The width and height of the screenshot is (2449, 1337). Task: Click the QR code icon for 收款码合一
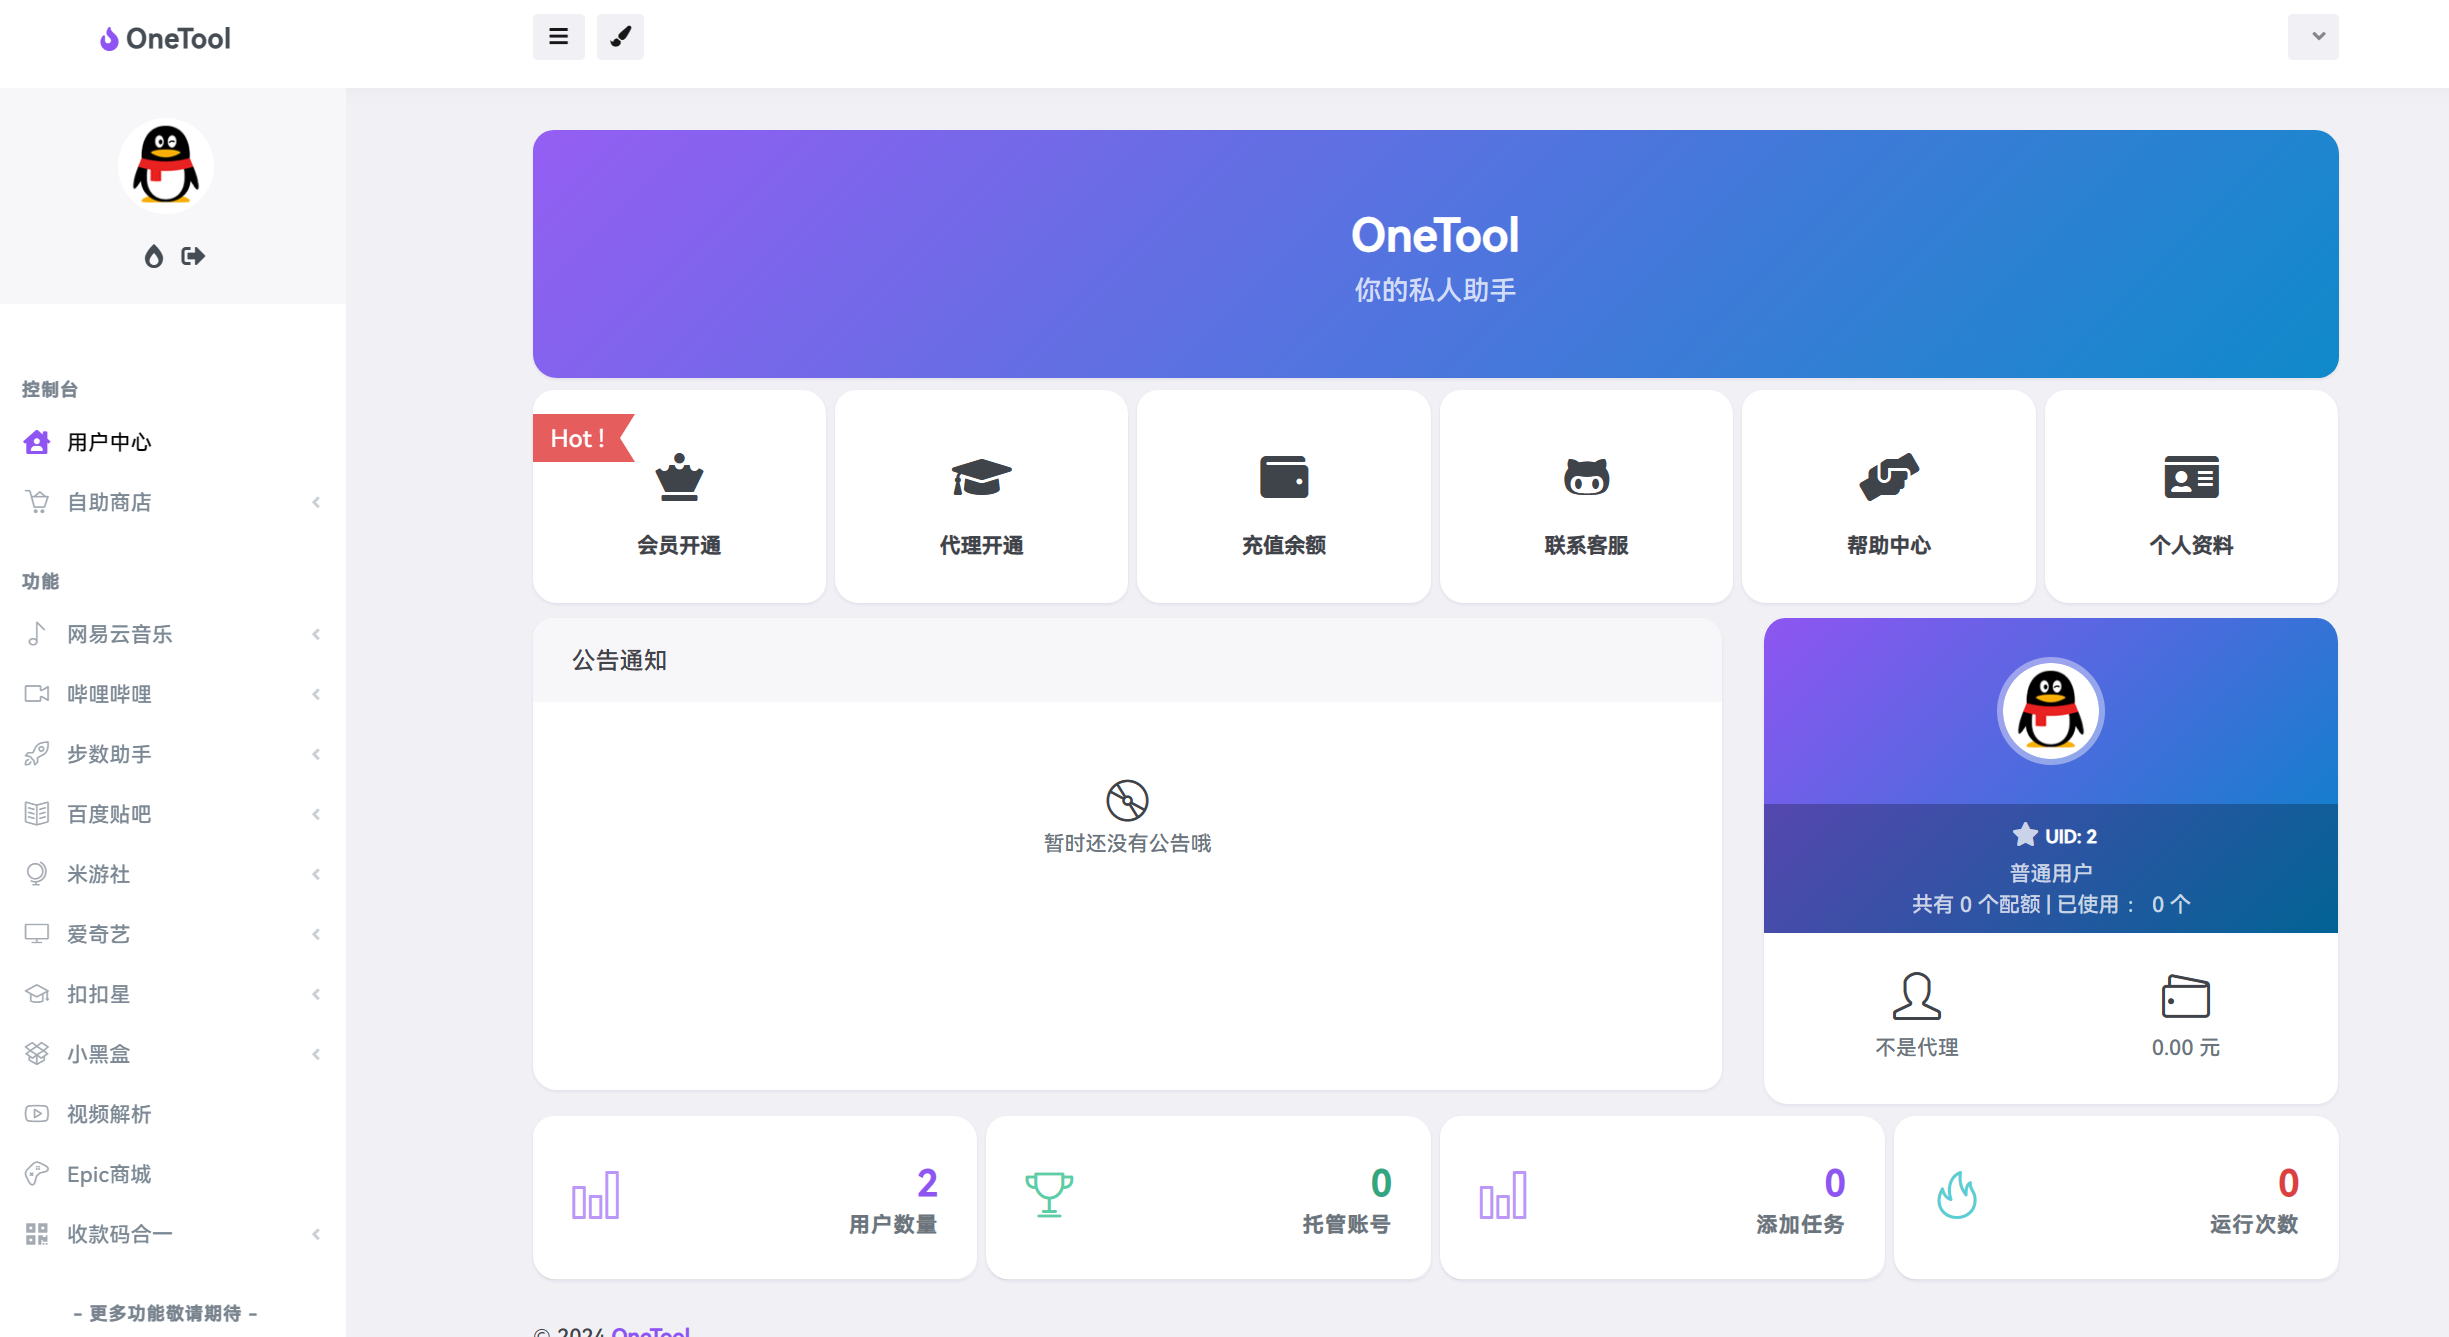(x=37, y=1234)
